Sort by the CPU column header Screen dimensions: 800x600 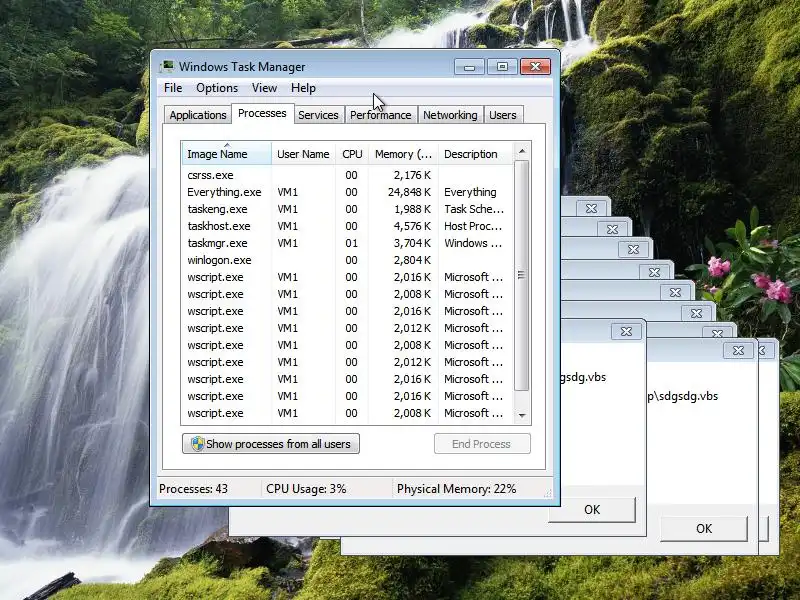(x=352, y=154)
